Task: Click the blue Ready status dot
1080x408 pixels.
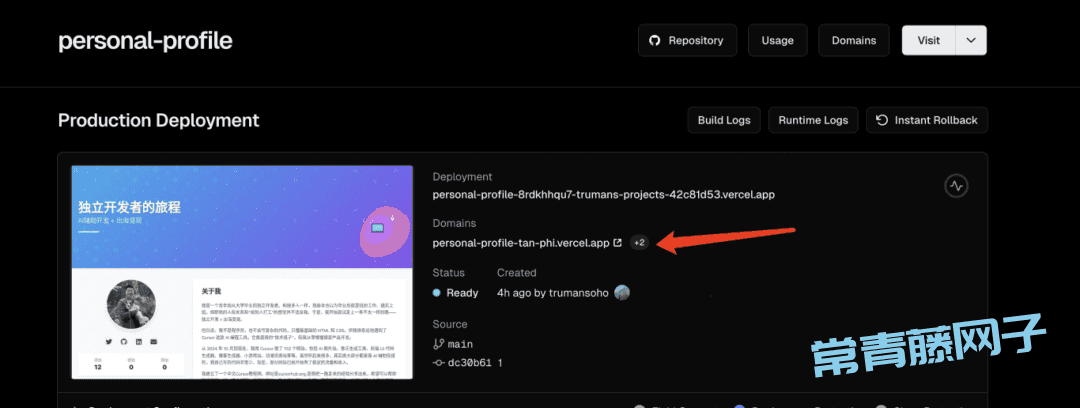Action: coord(437,293)
